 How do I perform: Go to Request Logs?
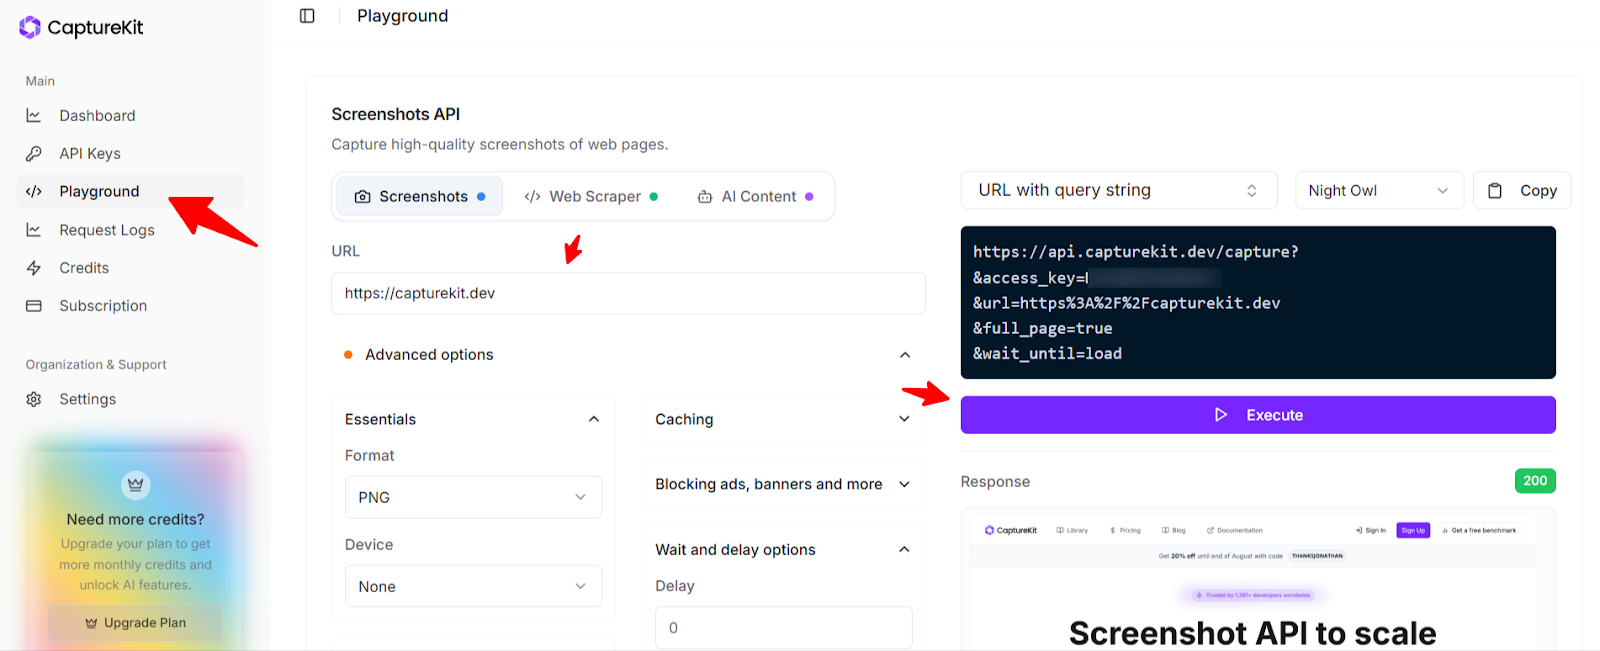pos(130,230)
